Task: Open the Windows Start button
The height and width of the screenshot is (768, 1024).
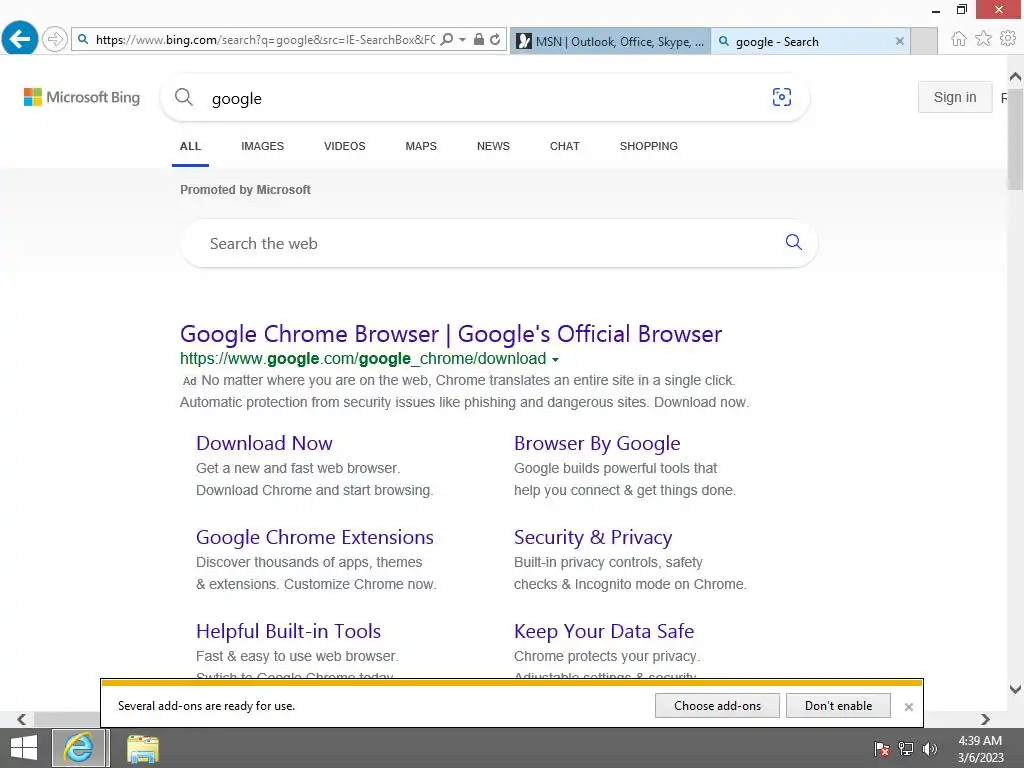Action: 24,748
